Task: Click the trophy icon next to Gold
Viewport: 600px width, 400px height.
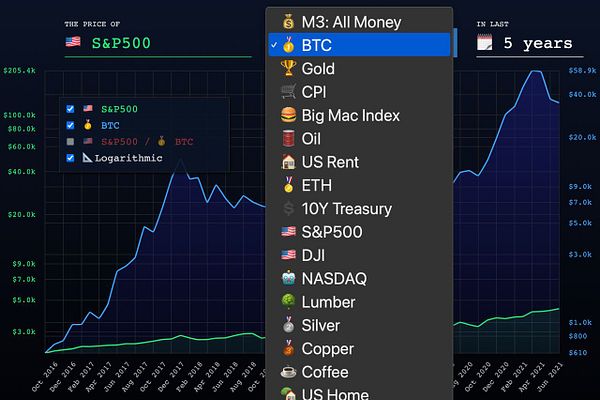Action: coord(289,68)
